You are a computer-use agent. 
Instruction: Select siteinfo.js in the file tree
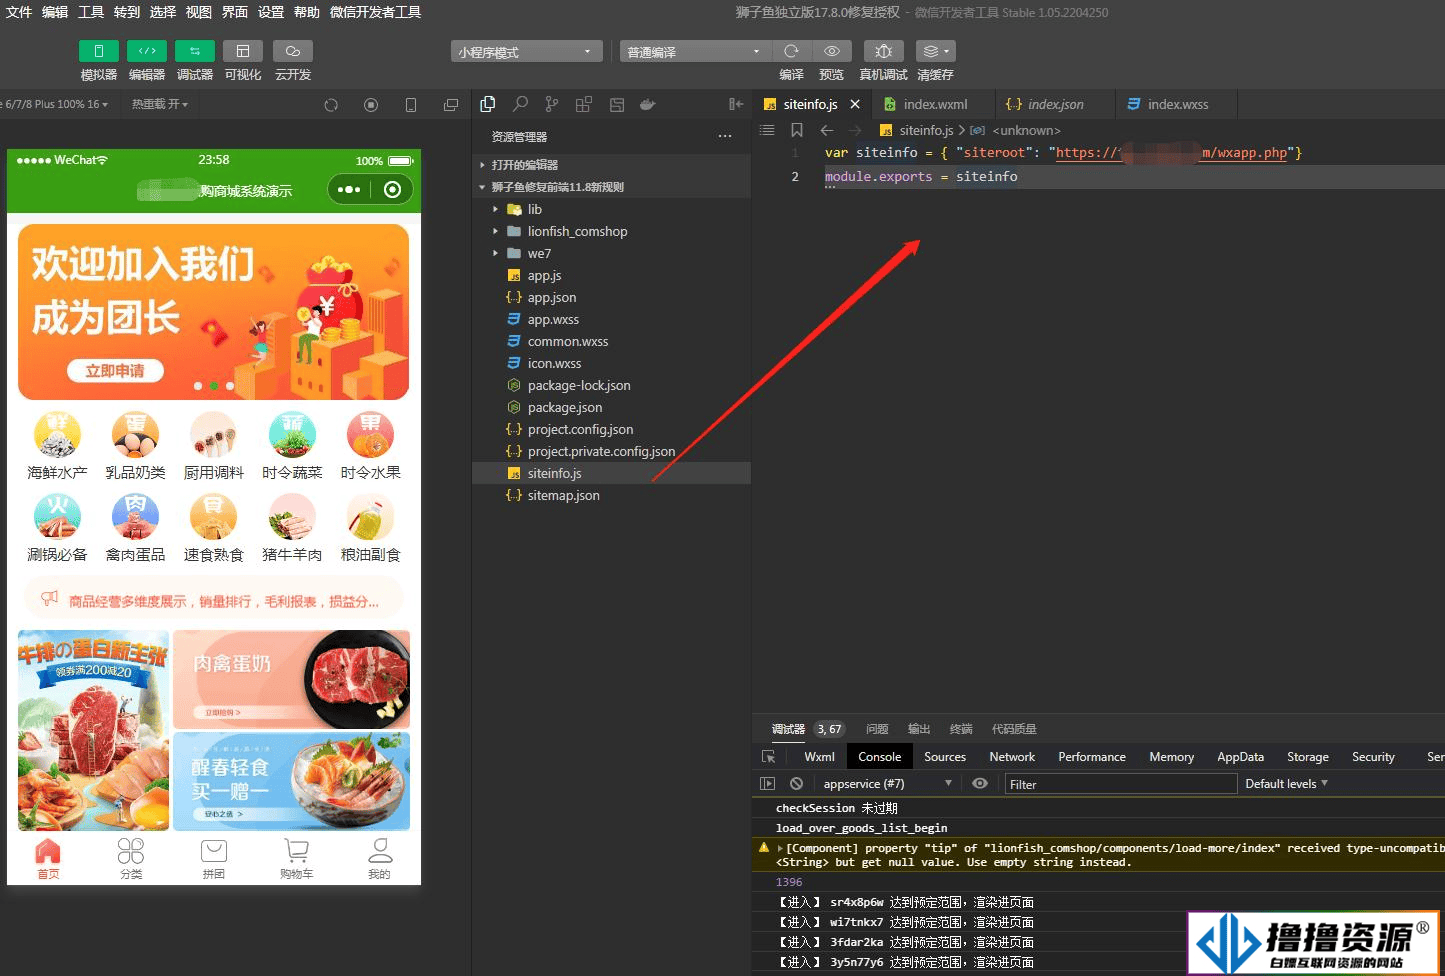point(611,473)
